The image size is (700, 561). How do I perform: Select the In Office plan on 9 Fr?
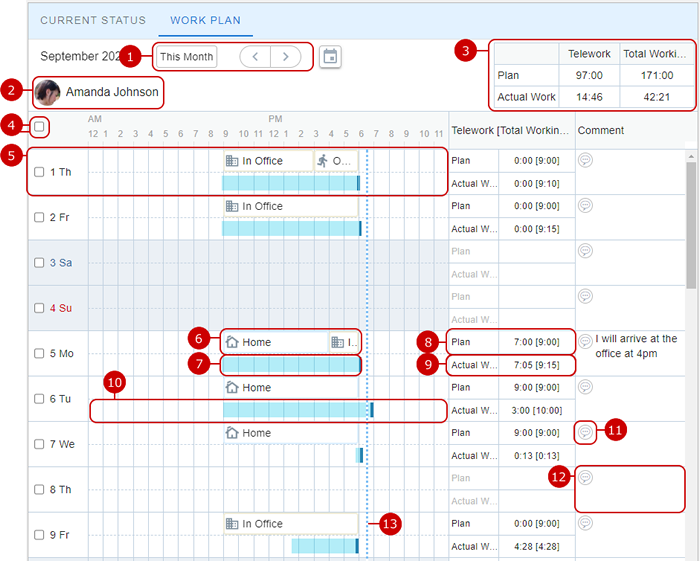(x=291, y=524)
